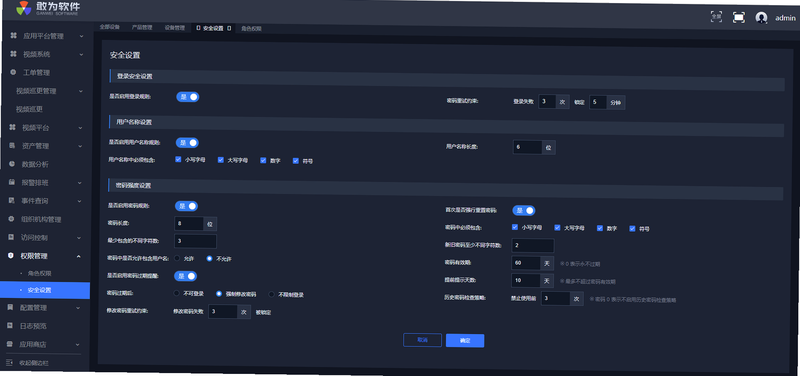This screenshot has width=800, height=376.
Task: Click the 报警排班 sidebar icon
Action: coord(12,182)
